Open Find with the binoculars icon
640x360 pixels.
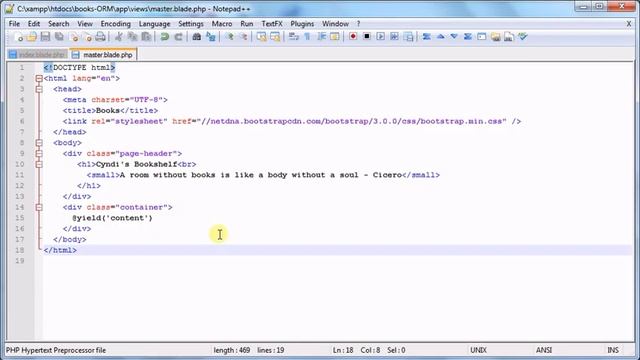tap(196, 37)
